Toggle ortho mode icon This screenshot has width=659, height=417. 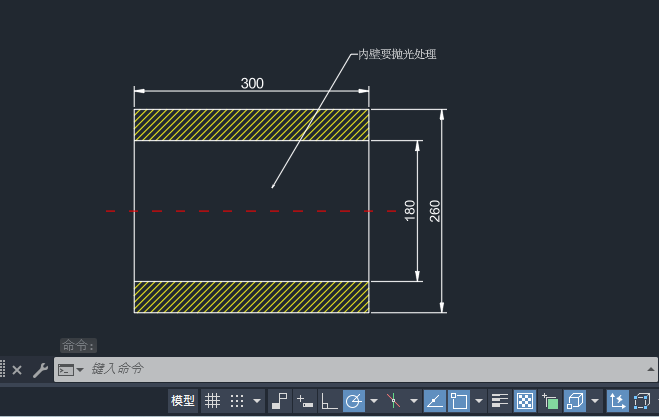coord(329,401)
